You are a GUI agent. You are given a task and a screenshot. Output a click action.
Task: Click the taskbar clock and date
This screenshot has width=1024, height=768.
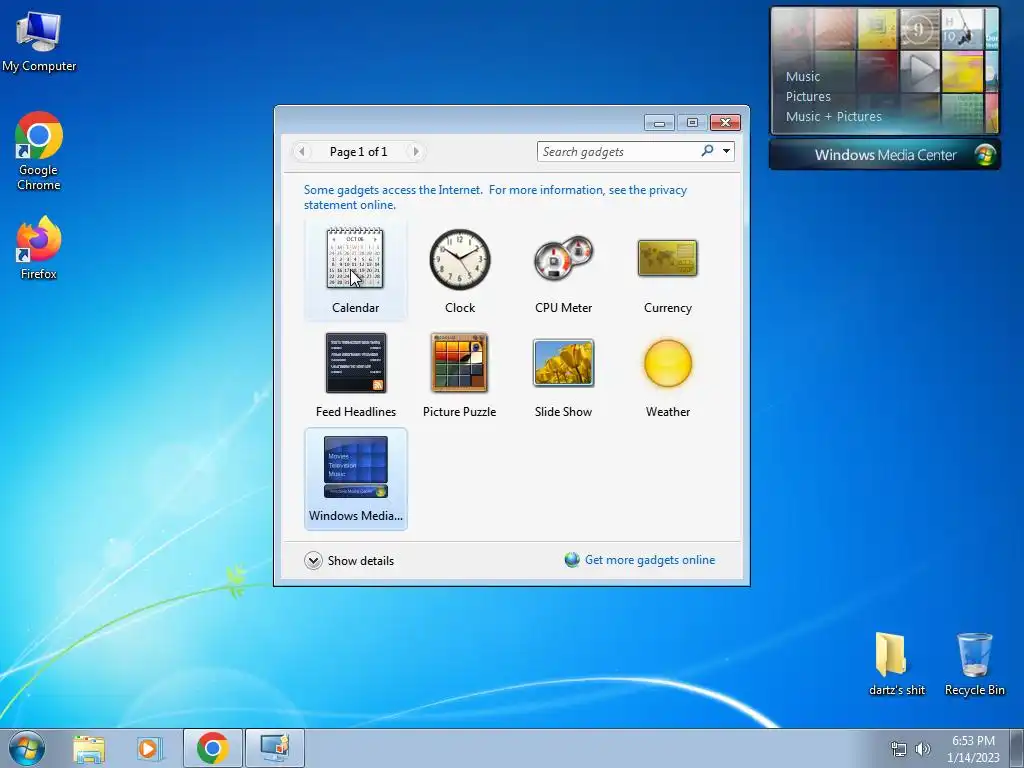(973, 749)
